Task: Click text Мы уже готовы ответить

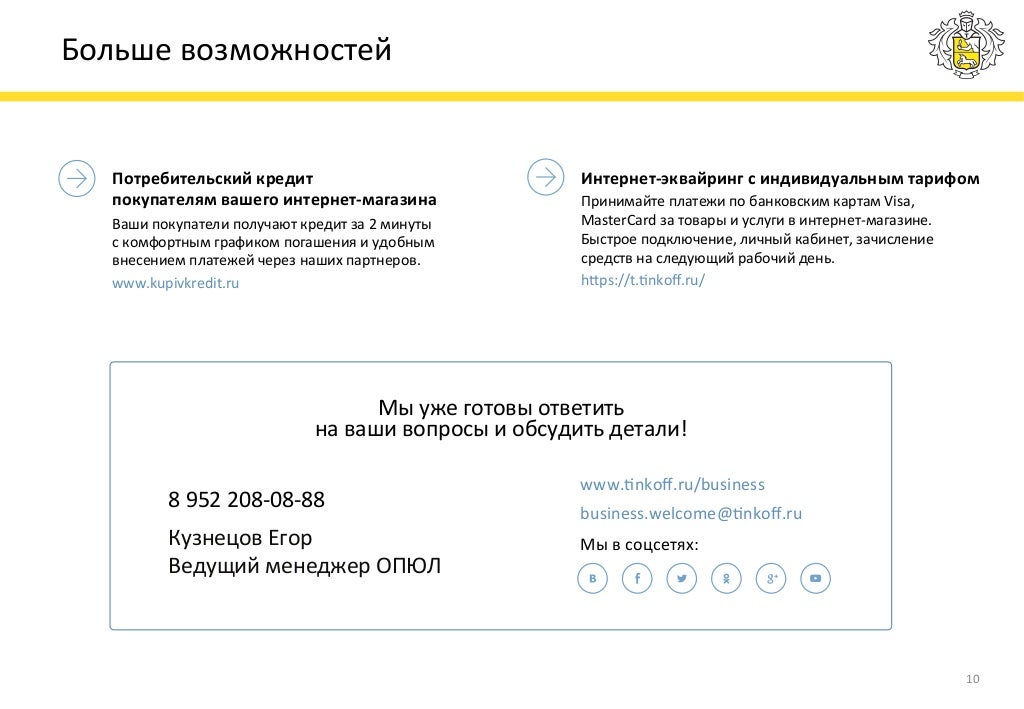Action: pos(501,407)
